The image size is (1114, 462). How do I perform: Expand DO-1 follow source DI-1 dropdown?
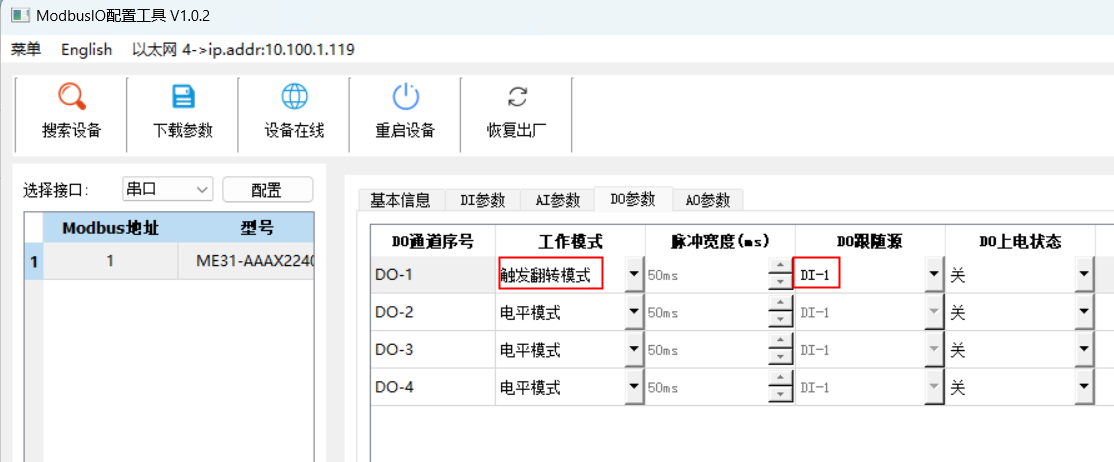point(934,274)
